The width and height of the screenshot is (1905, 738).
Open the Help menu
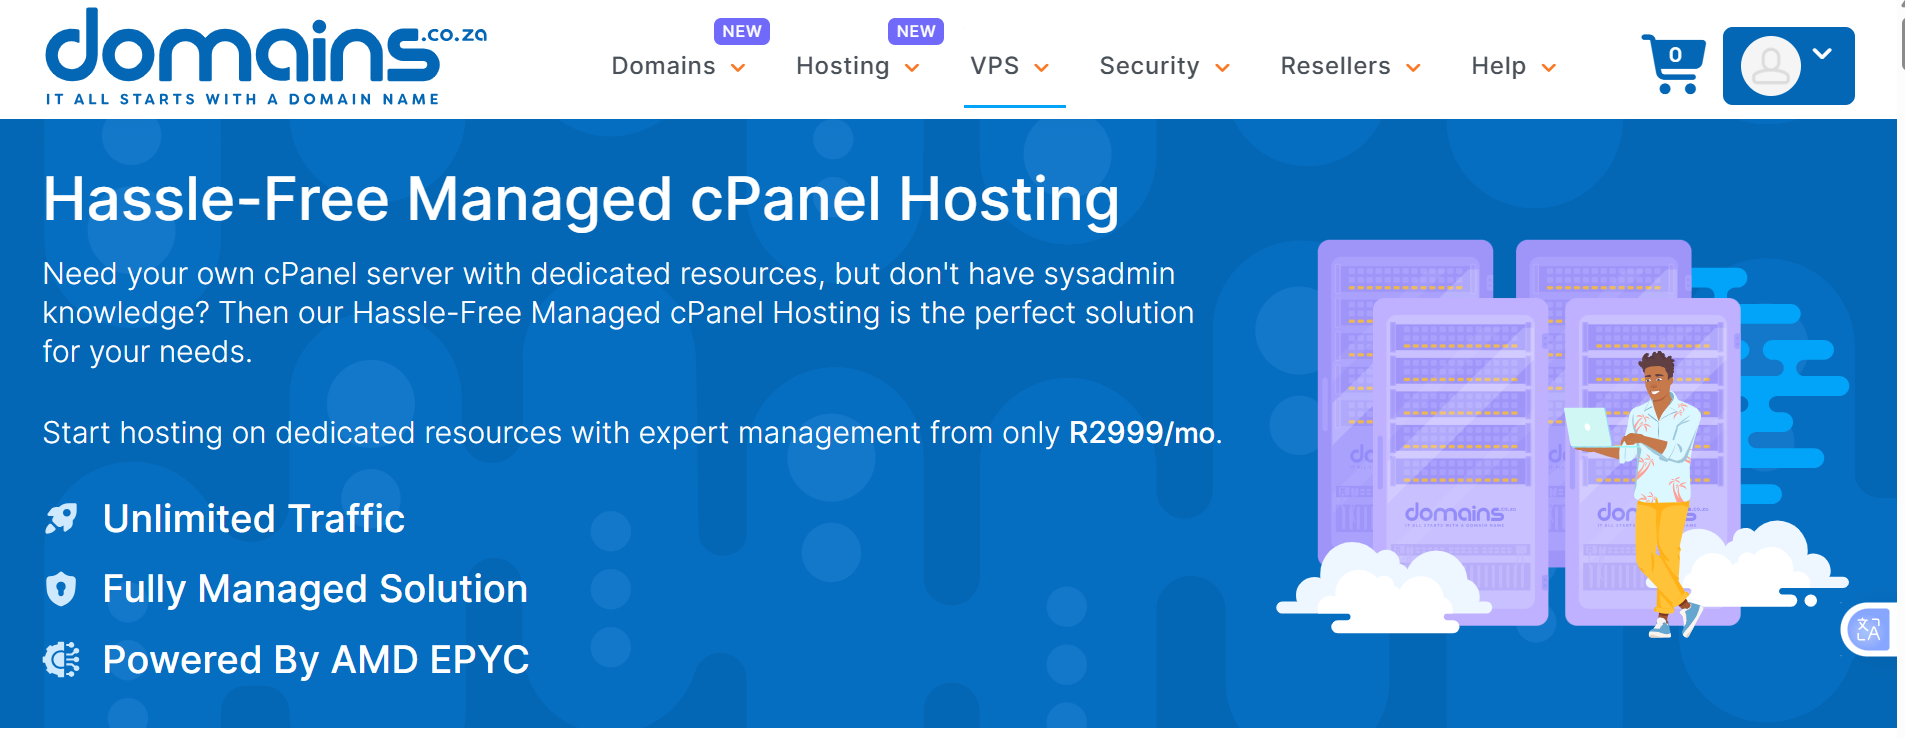[1514, 66]
